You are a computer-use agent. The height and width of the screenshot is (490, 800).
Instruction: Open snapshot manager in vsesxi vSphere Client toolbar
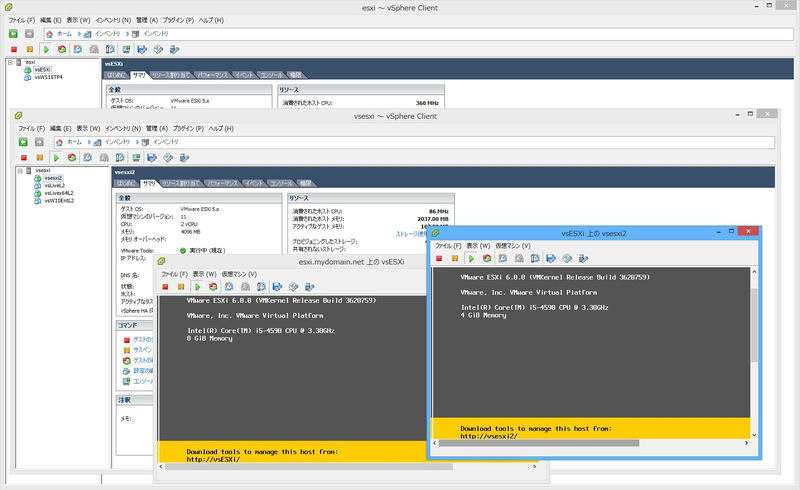point(120,158)
